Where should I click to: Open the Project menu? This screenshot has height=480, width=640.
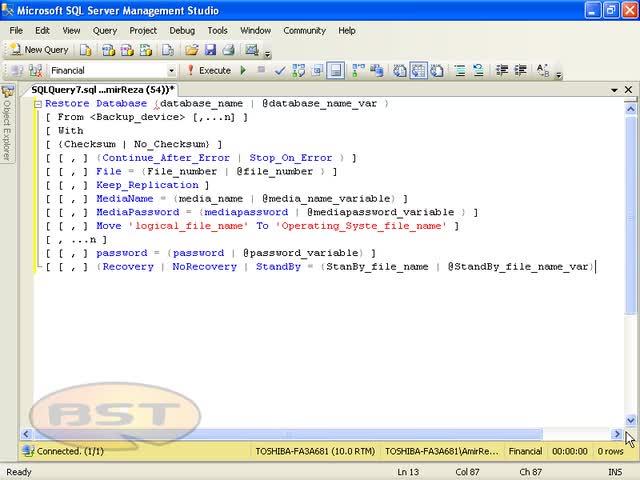coord(143,31)
